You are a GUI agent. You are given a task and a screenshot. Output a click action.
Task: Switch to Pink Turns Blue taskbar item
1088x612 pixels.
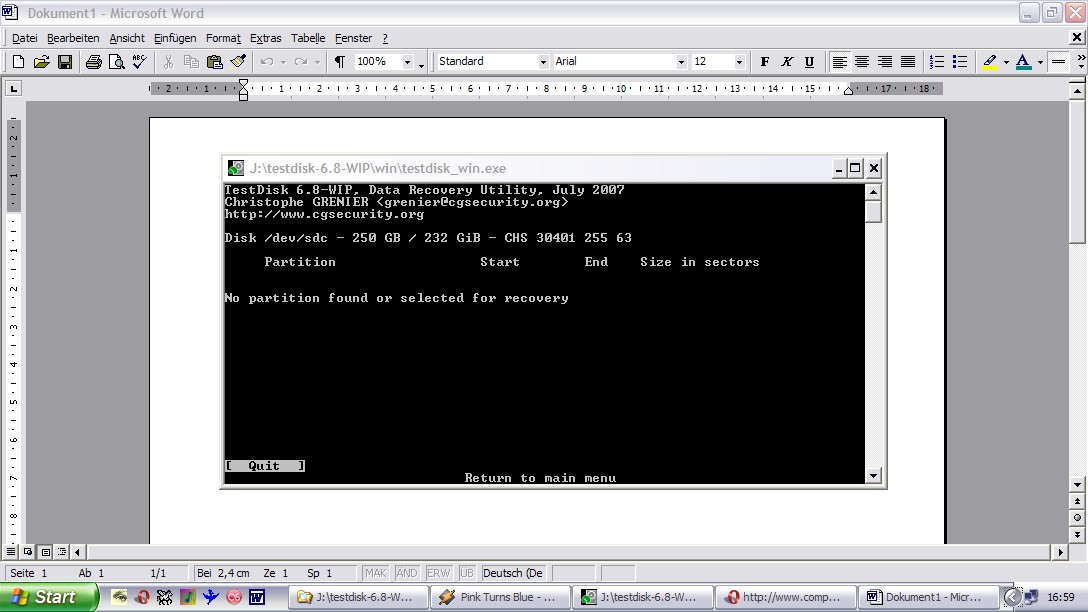(500, 597)
